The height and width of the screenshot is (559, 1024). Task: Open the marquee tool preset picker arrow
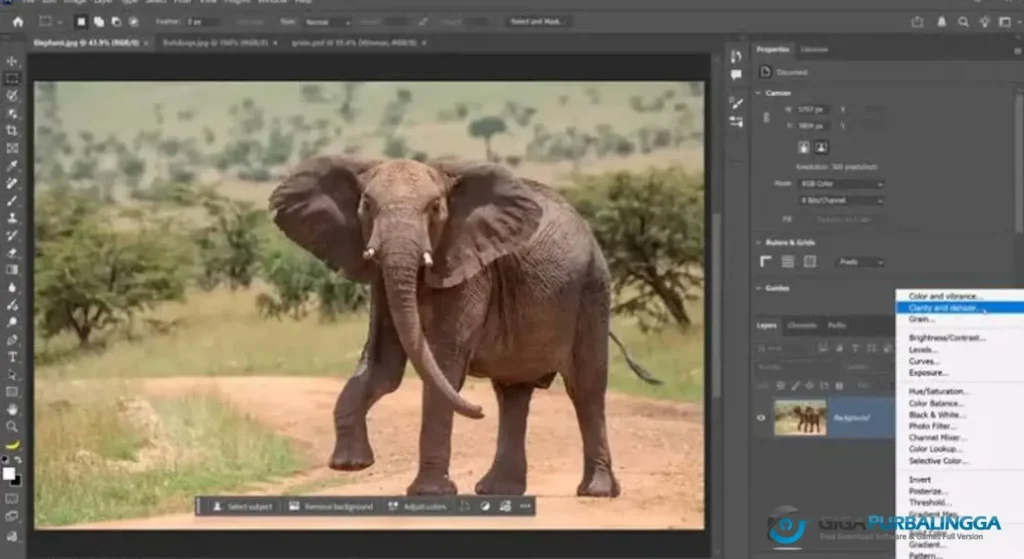coord(59,22)
